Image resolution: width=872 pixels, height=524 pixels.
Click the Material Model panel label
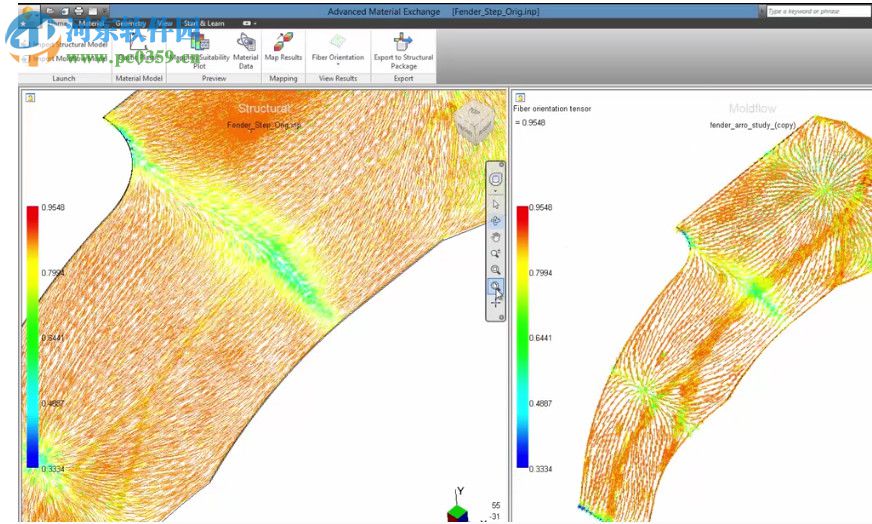click(139, 78)
